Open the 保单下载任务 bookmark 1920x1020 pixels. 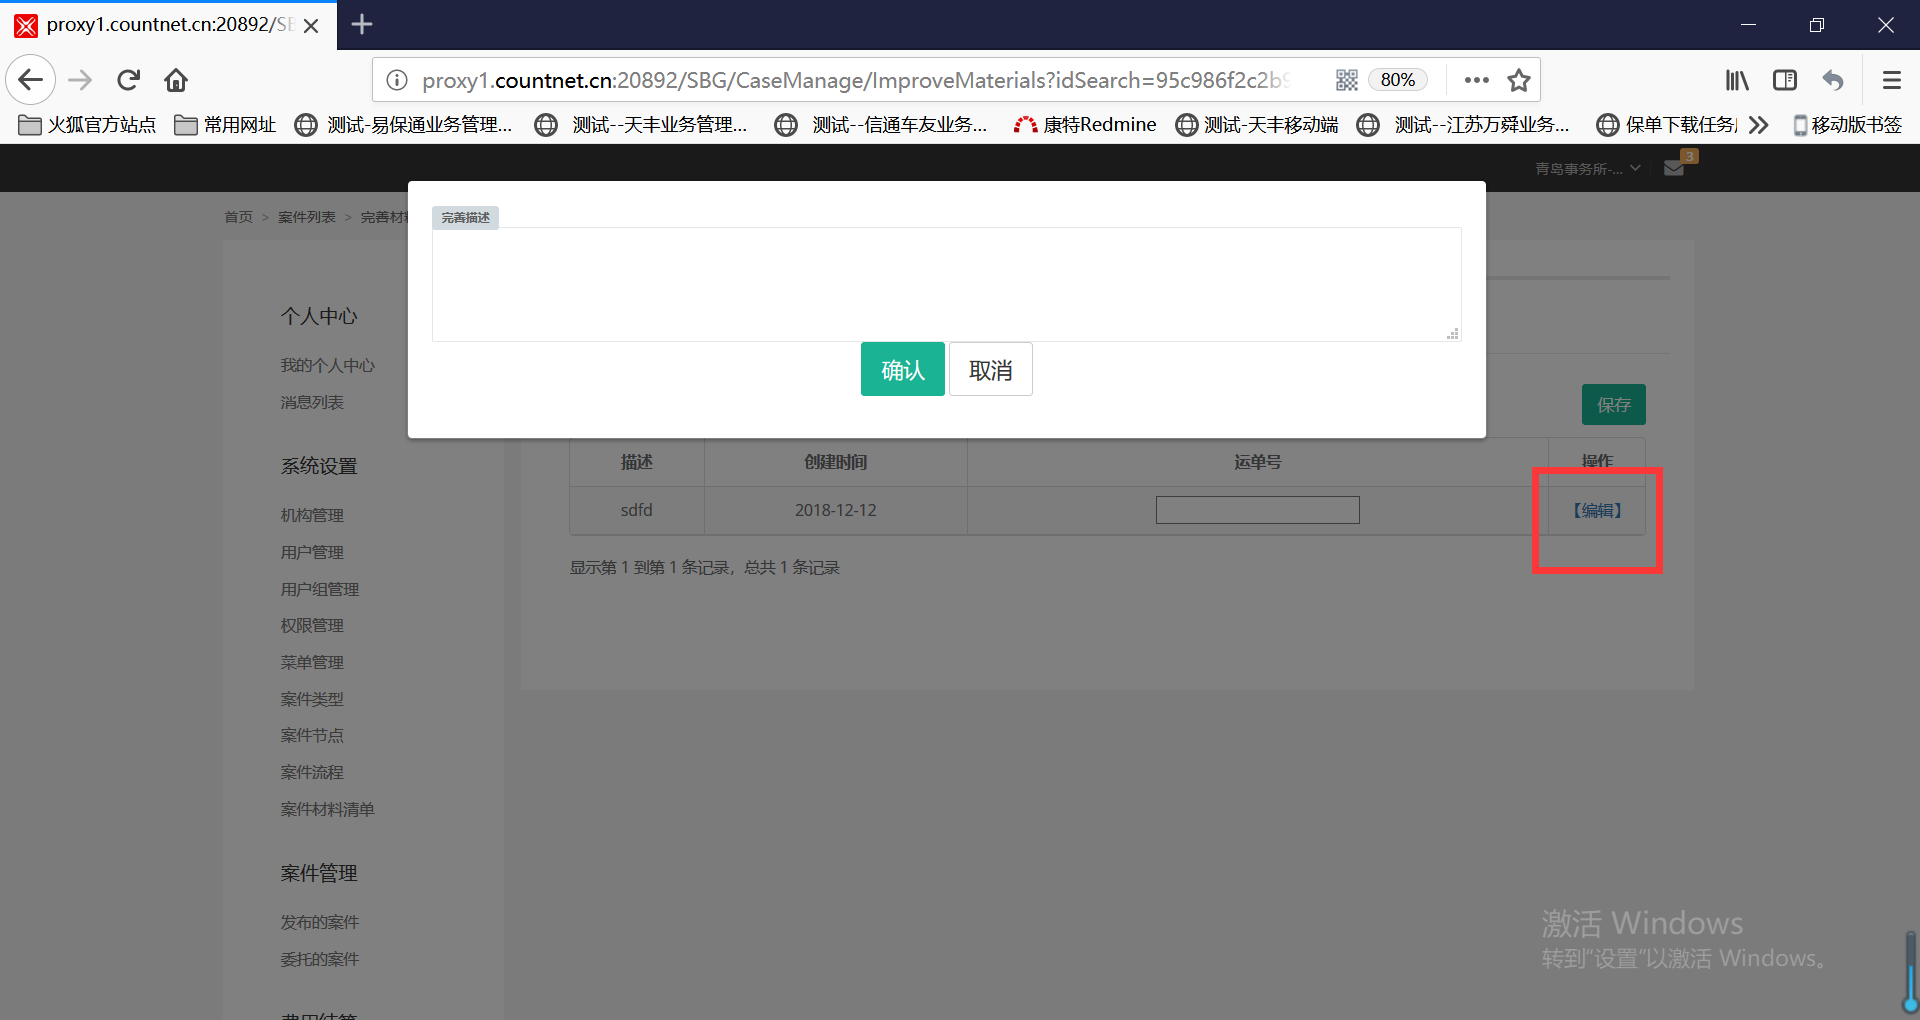coord(1667,125)
